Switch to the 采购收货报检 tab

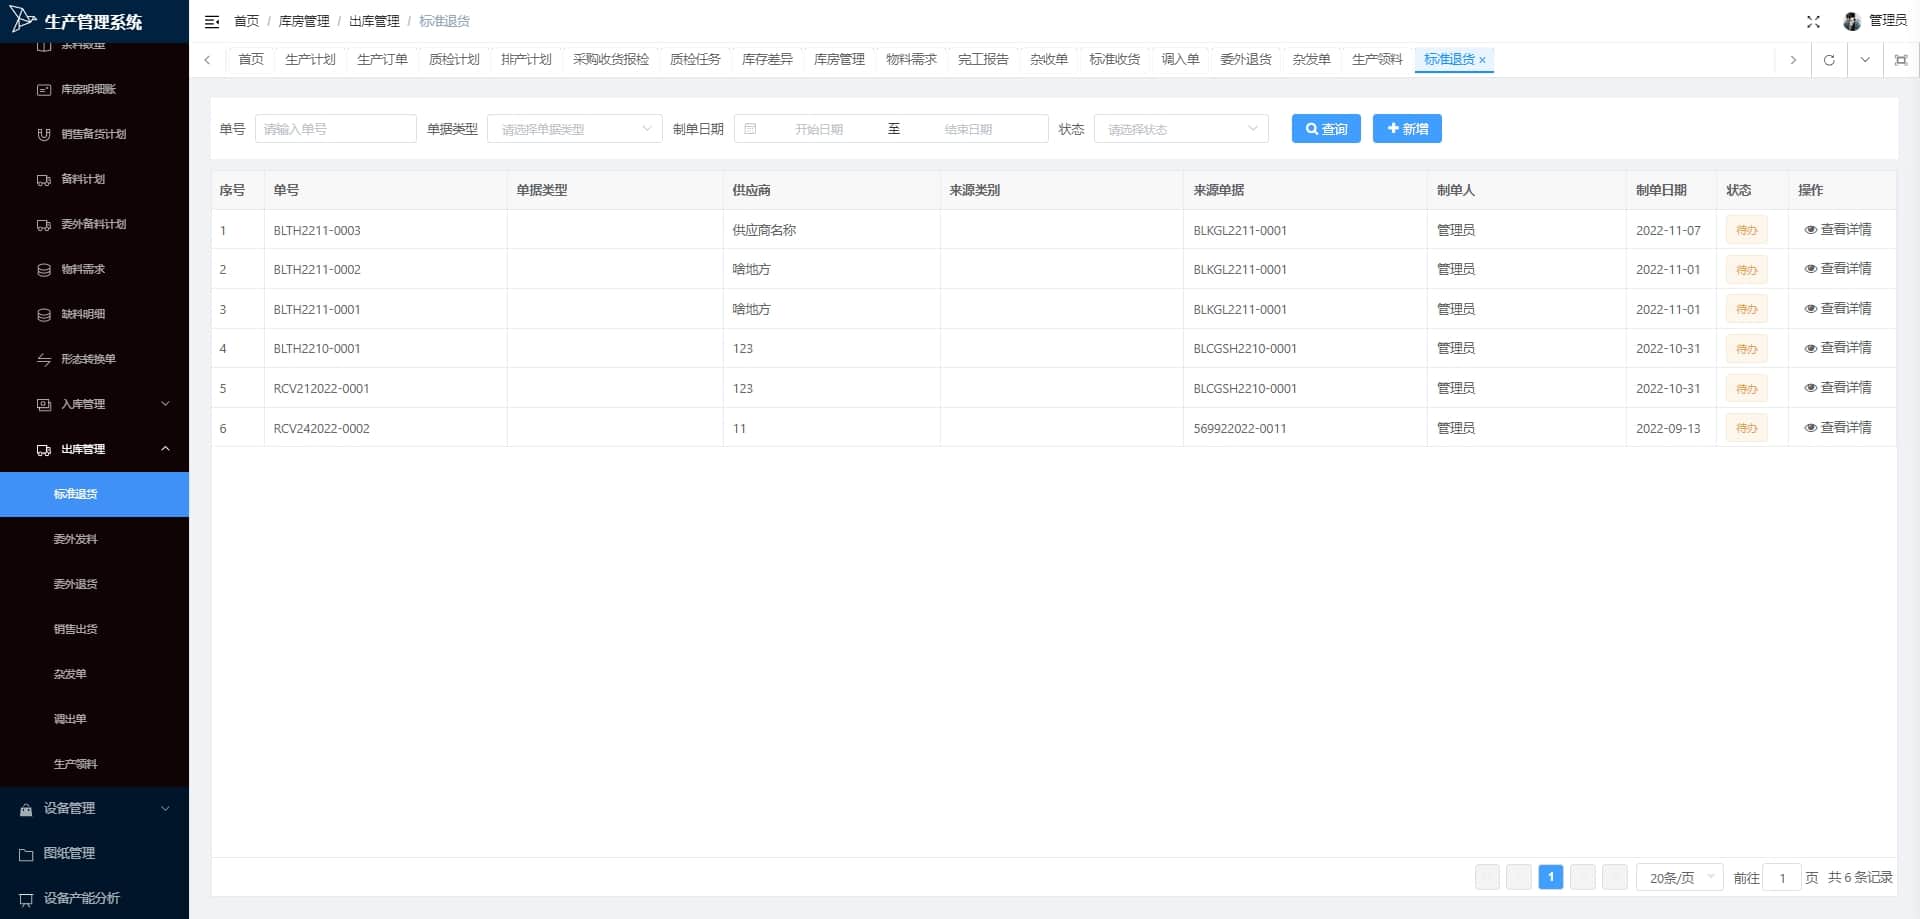pyautogui.click(x=611, y=60)
